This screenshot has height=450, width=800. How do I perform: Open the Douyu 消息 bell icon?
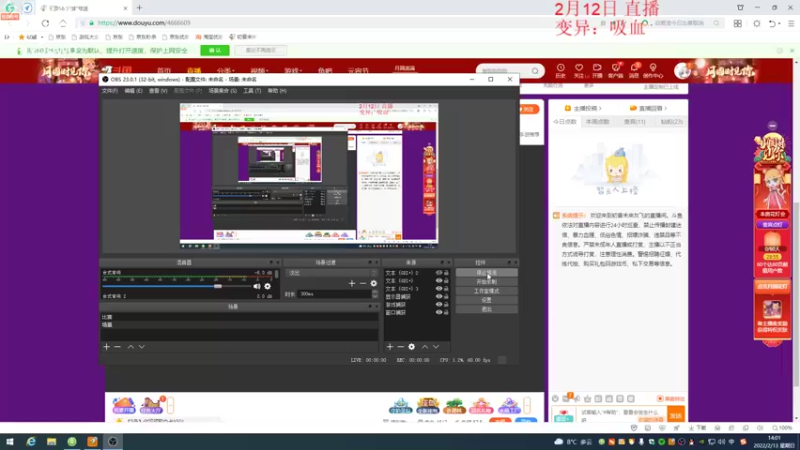coord(634,70)
